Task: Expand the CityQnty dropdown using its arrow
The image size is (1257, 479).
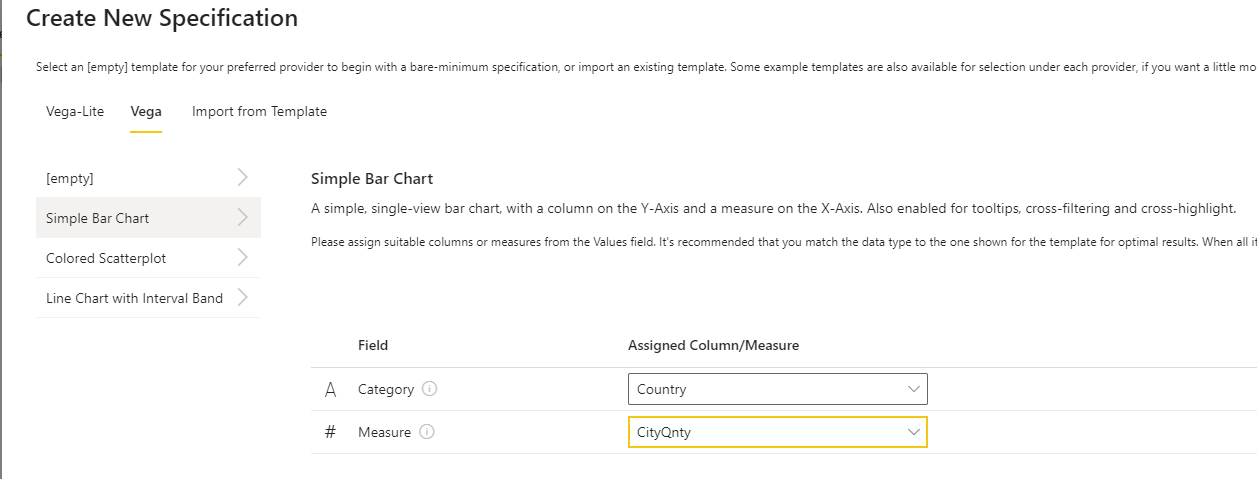Action: click(x=913, y=432)
